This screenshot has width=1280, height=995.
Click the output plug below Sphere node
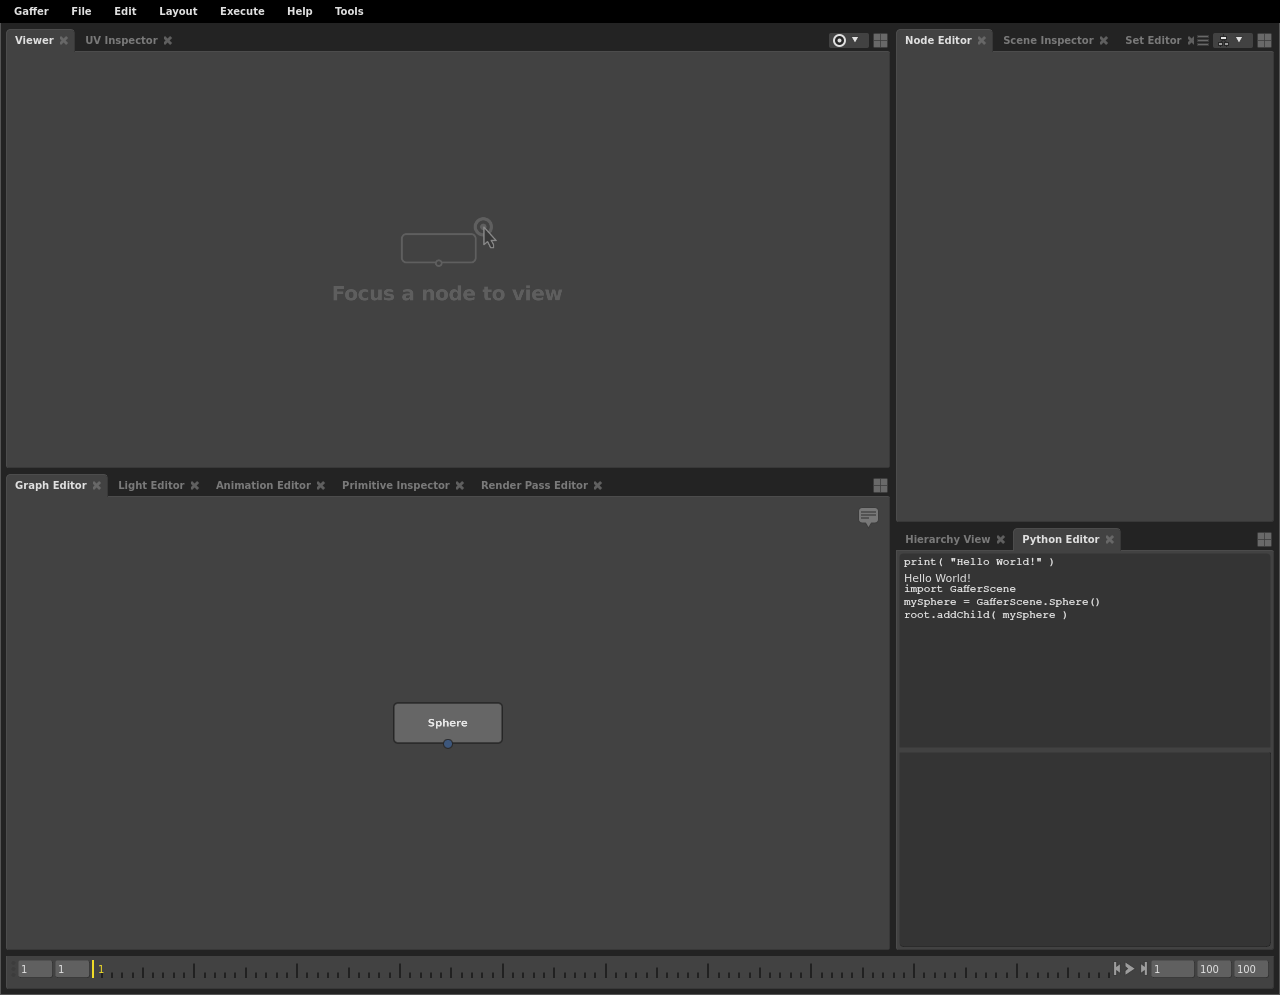pos(448,744)
